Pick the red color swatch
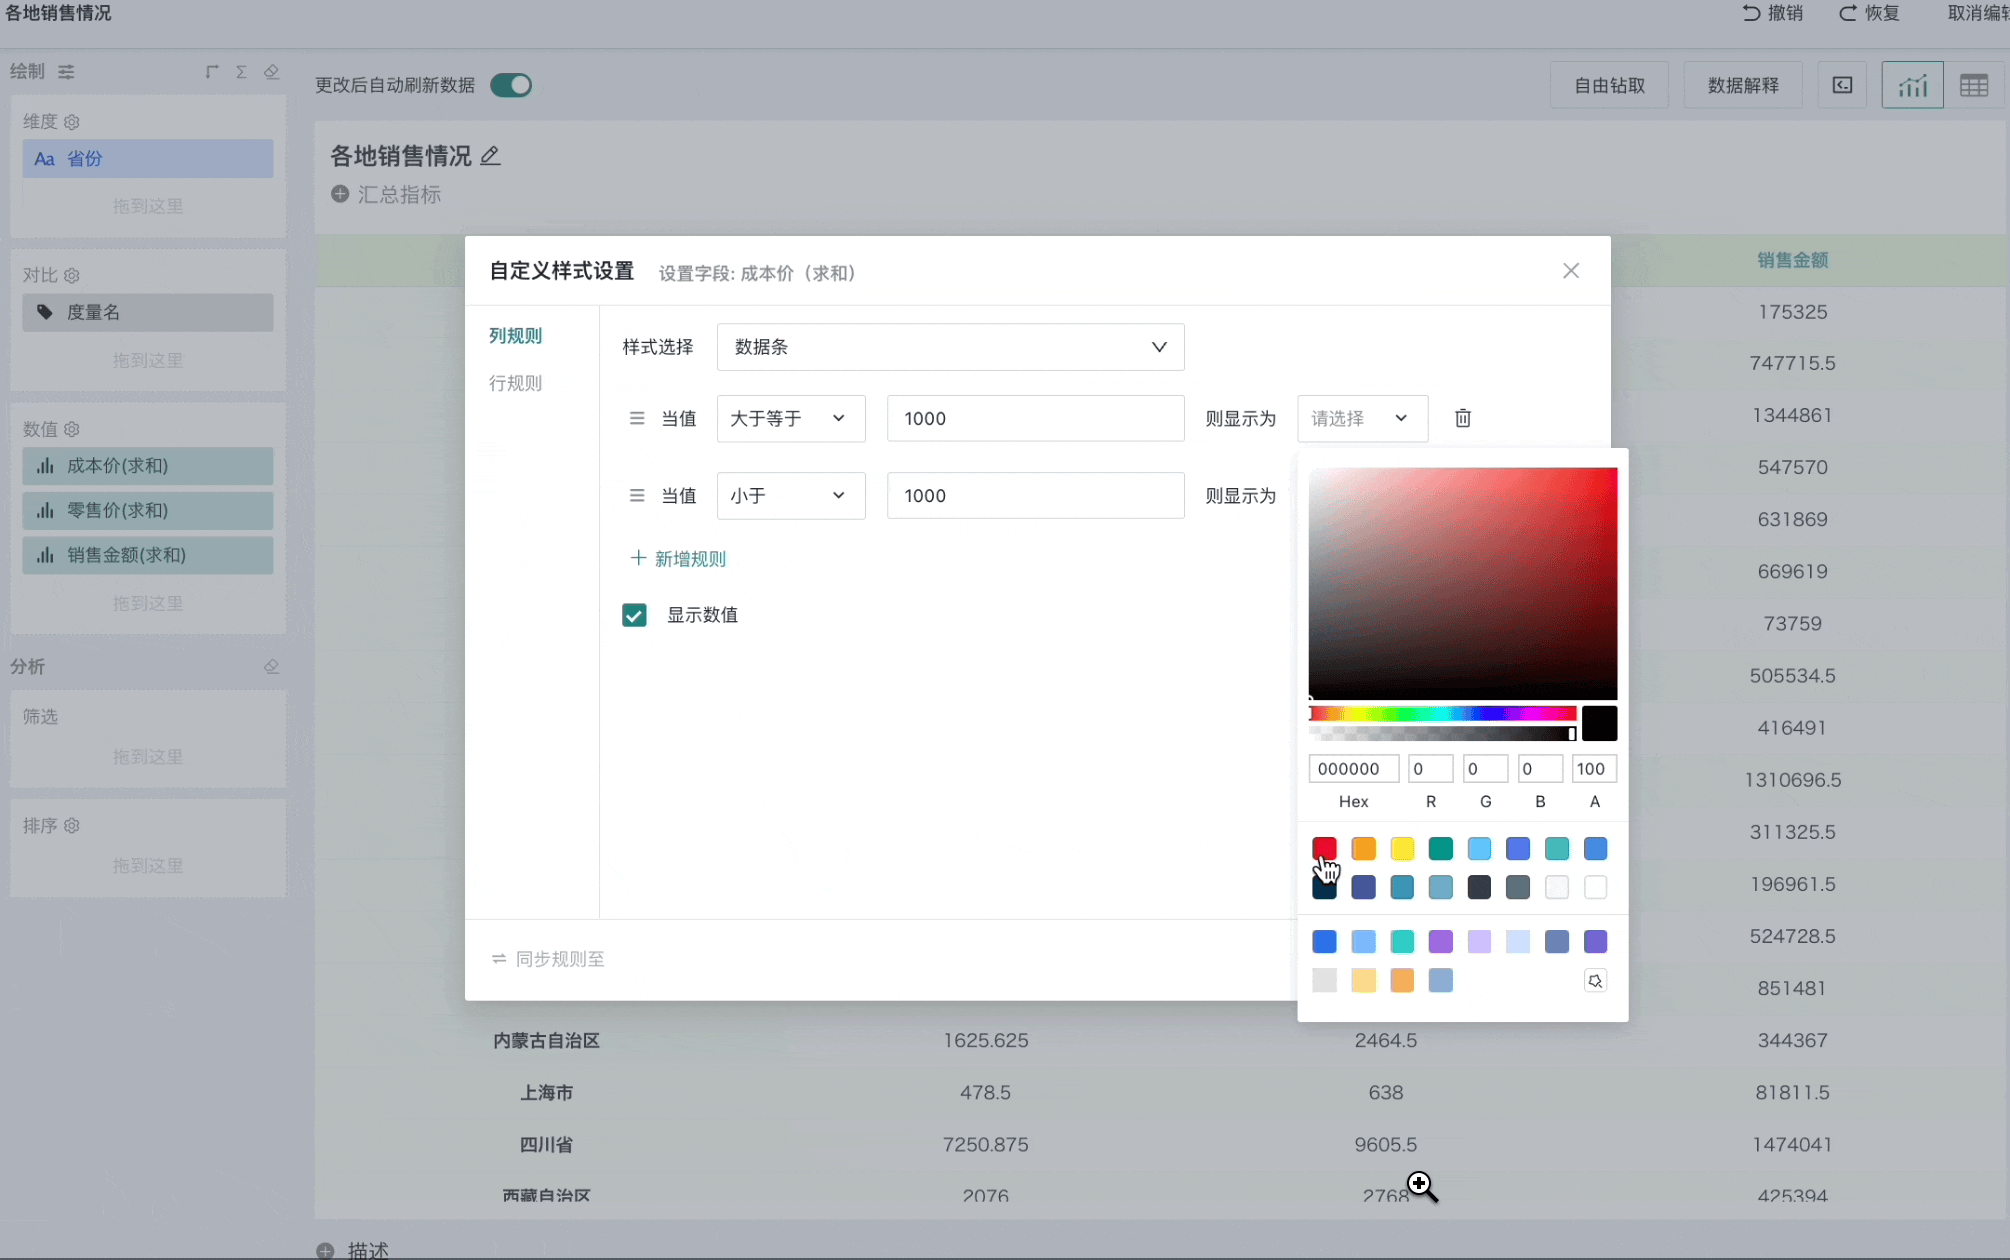The image size is (2010, 1260). pos(1324,848)
